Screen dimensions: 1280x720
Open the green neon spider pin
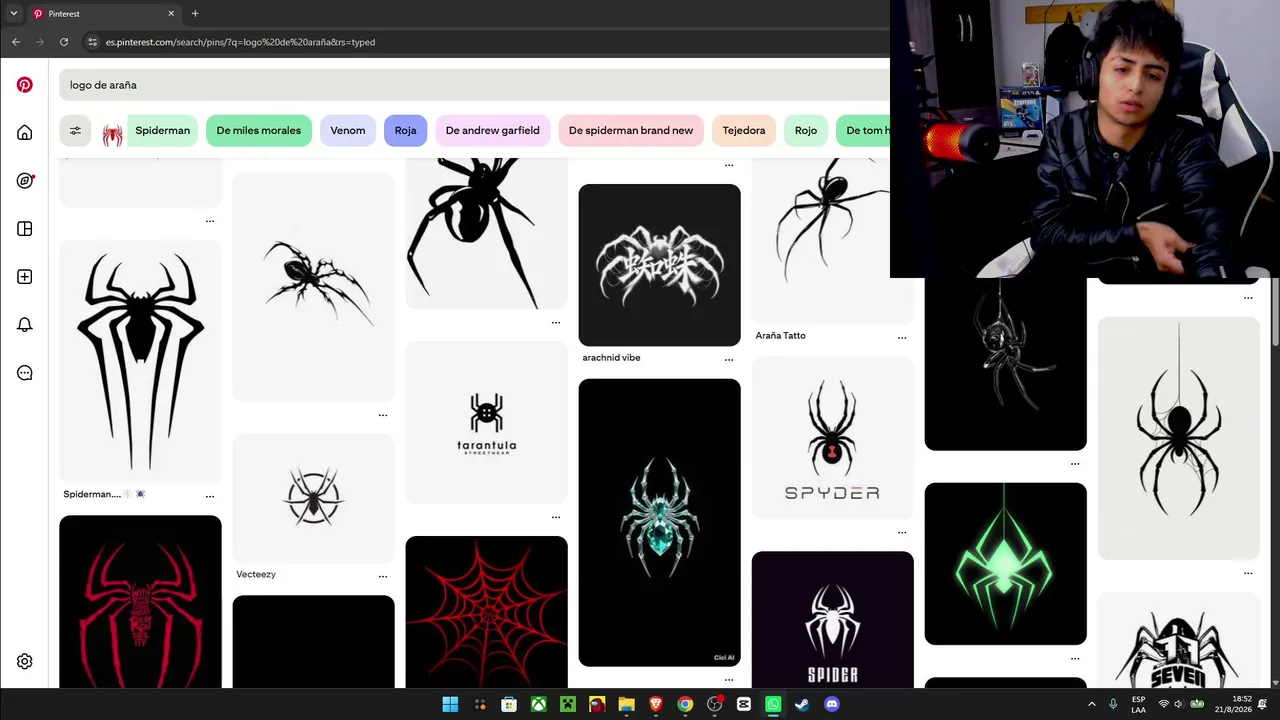[1005, 564]
